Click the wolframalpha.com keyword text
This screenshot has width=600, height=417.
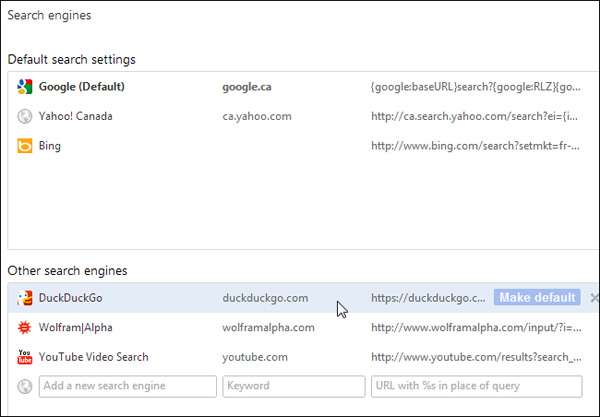[268, 328]
